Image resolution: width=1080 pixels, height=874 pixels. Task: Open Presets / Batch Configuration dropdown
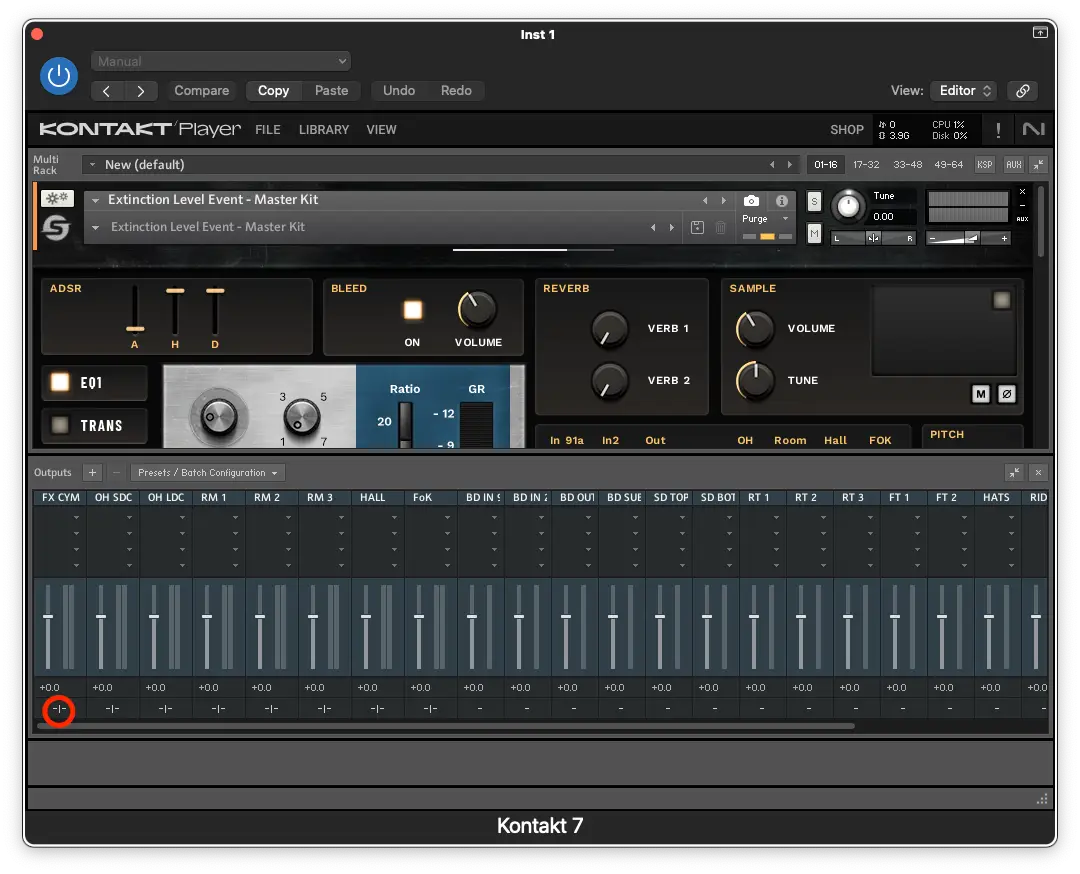point(207,472)
